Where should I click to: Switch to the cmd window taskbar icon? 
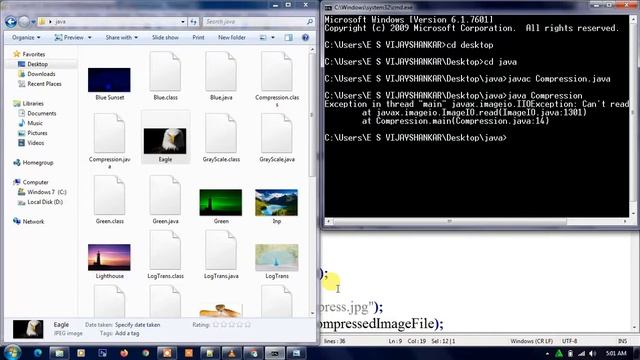(x=275, y=353)
